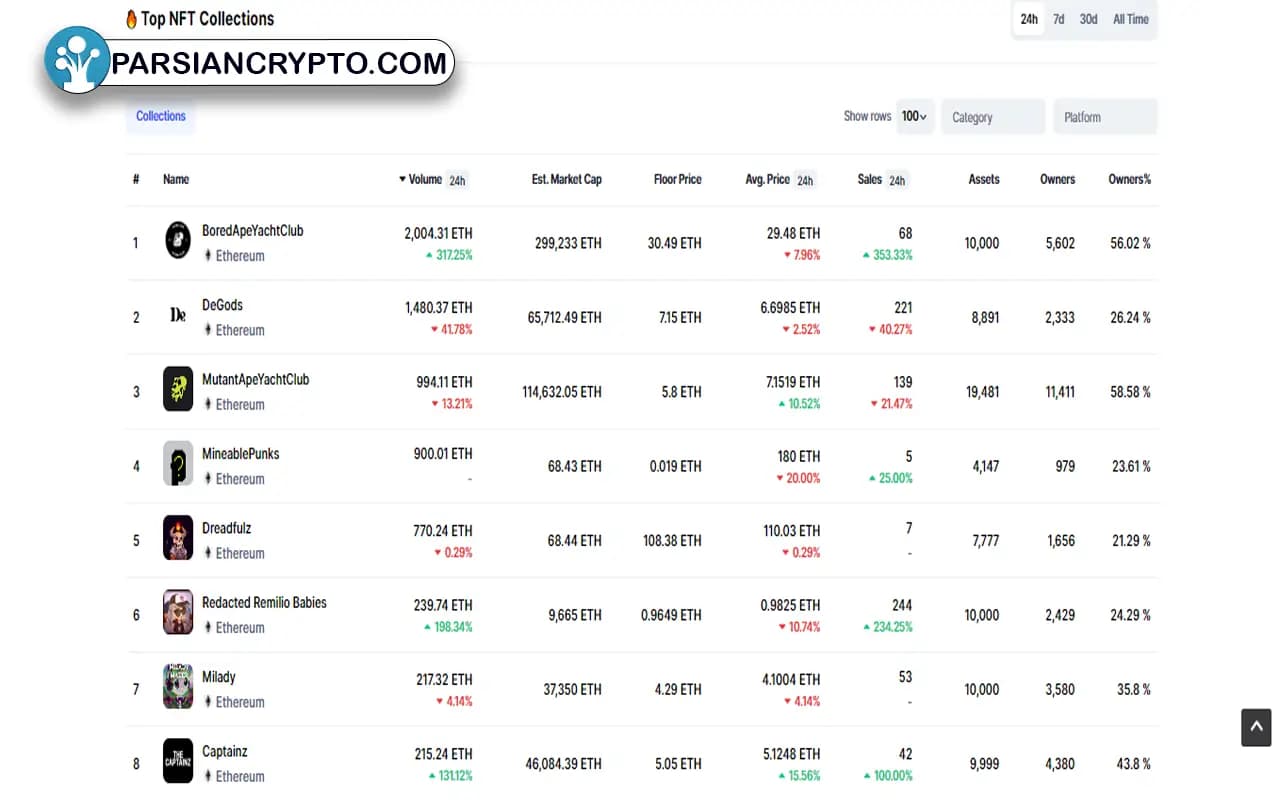Open the Show rows 100 dropdown
1280x800 pixels.
coord(915,116)
